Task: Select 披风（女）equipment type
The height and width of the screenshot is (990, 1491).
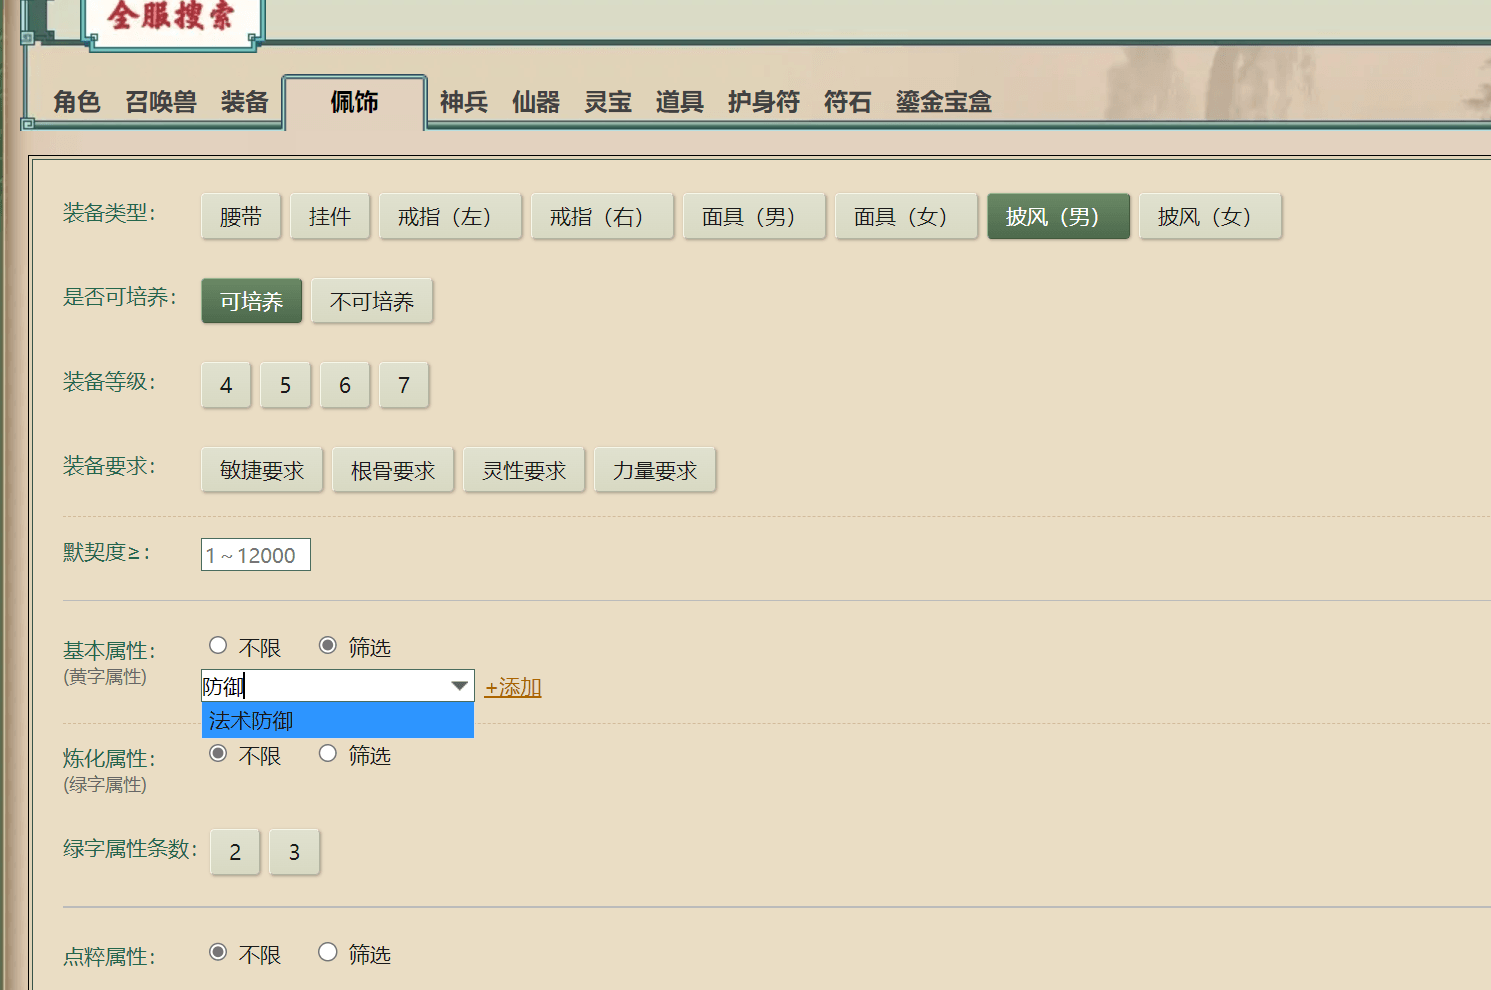Action: [x=1210, y=216]
